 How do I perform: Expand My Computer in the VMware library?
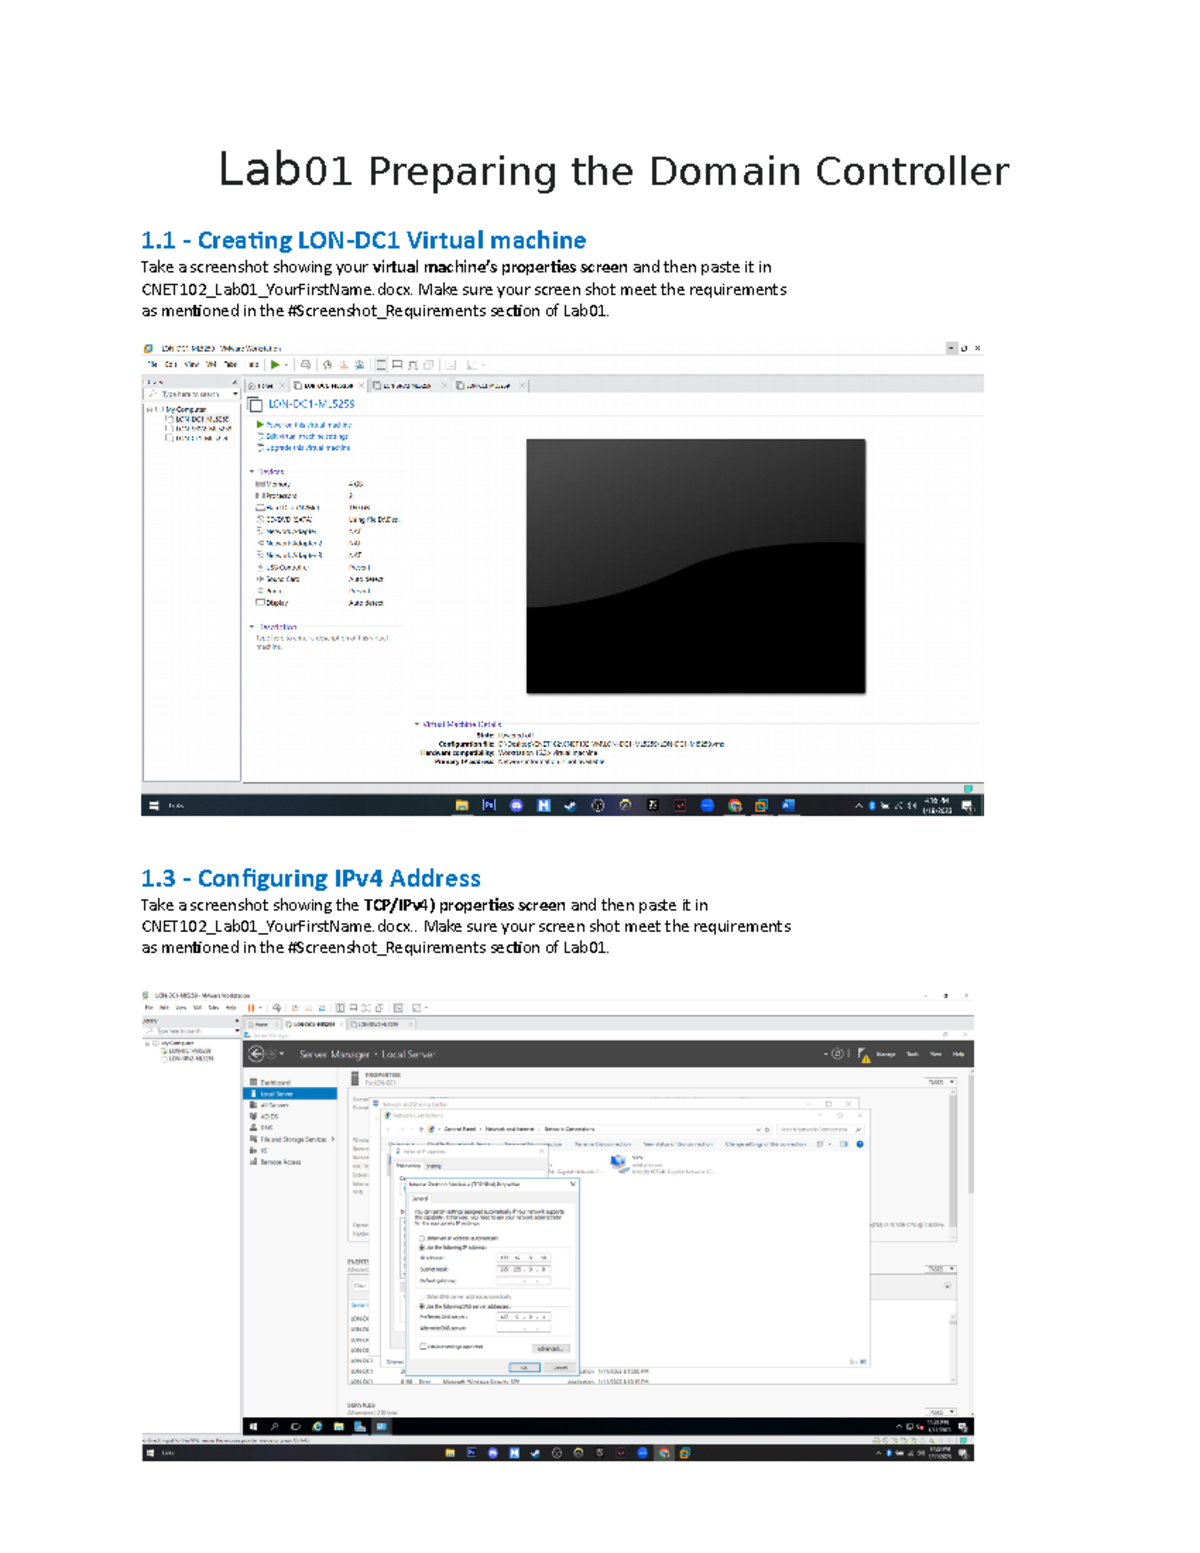coord(148,410)
